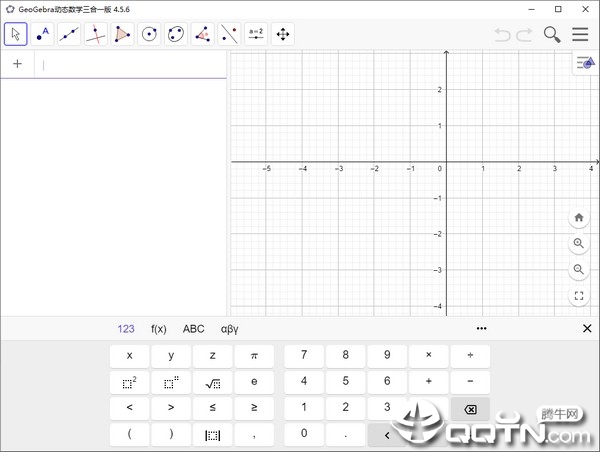
Task: Open the hamburger main menu
Action: (580, 34)
